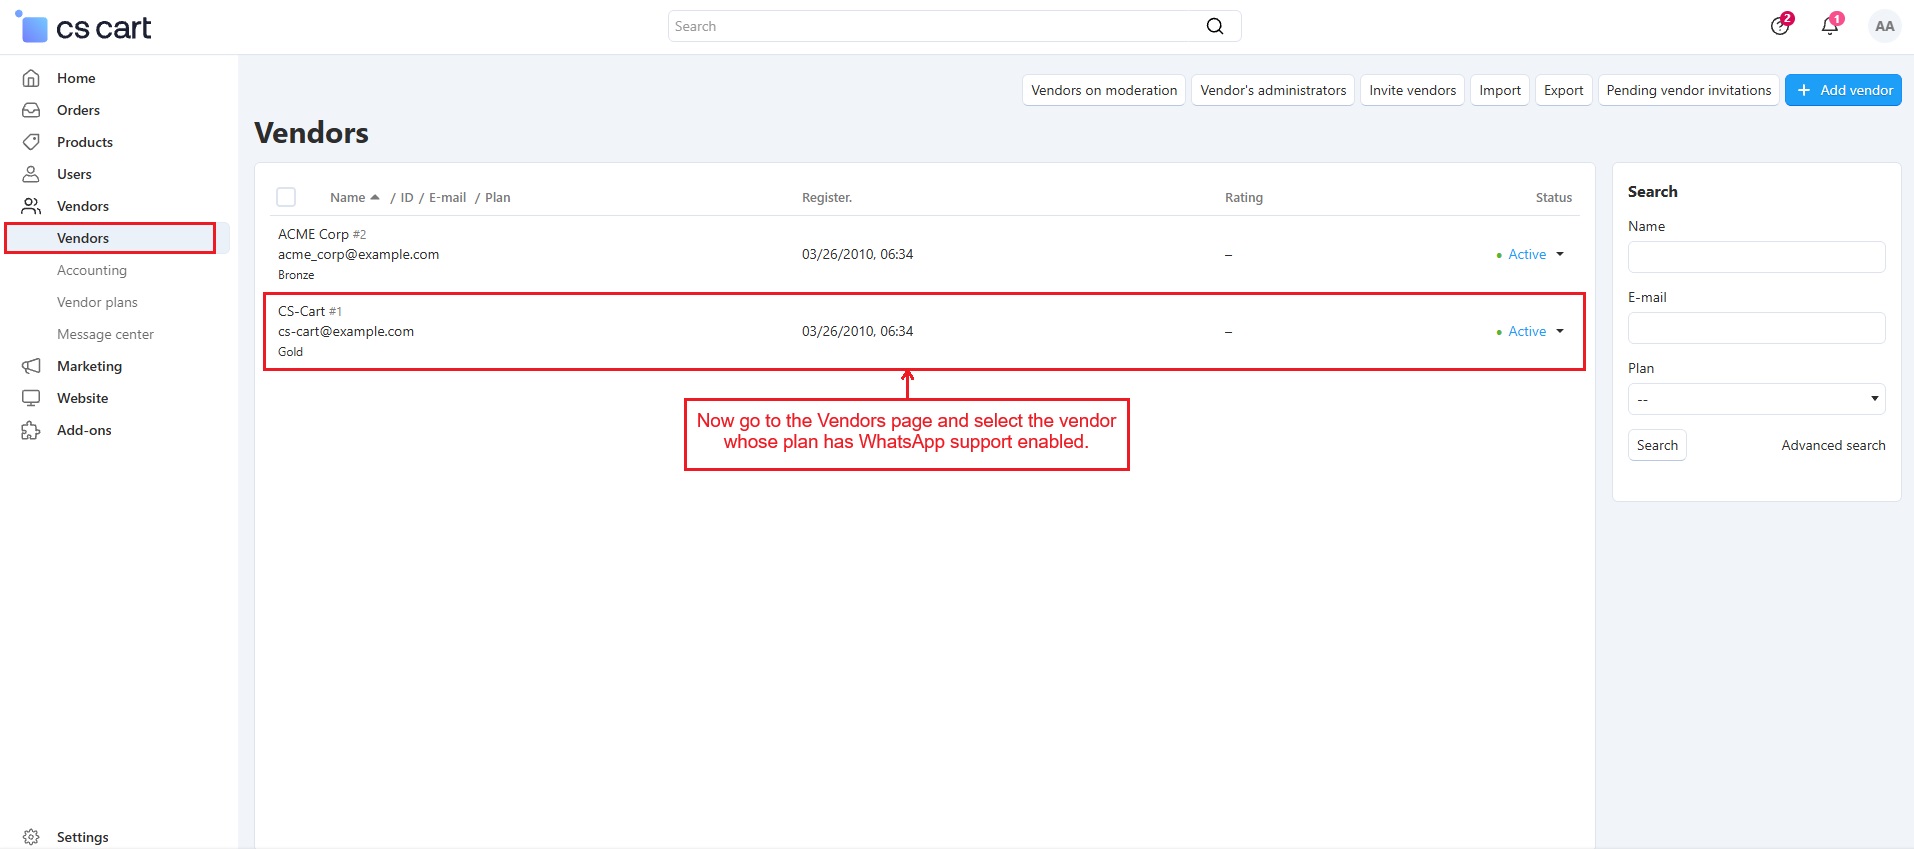Image resolution: width=1914 pixels, height=849 pixels.
Task: Open CS-Cart Active status dropdown
Action: tap(1532, 331)
